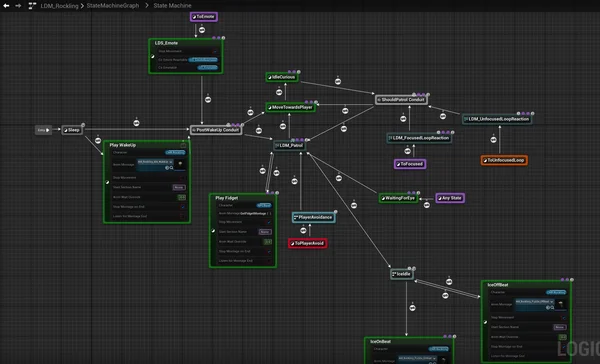
Task: Toggle Stop Movement checkbox in Play Fidget node
Action: pyautogui.click(x=269, y=222)
